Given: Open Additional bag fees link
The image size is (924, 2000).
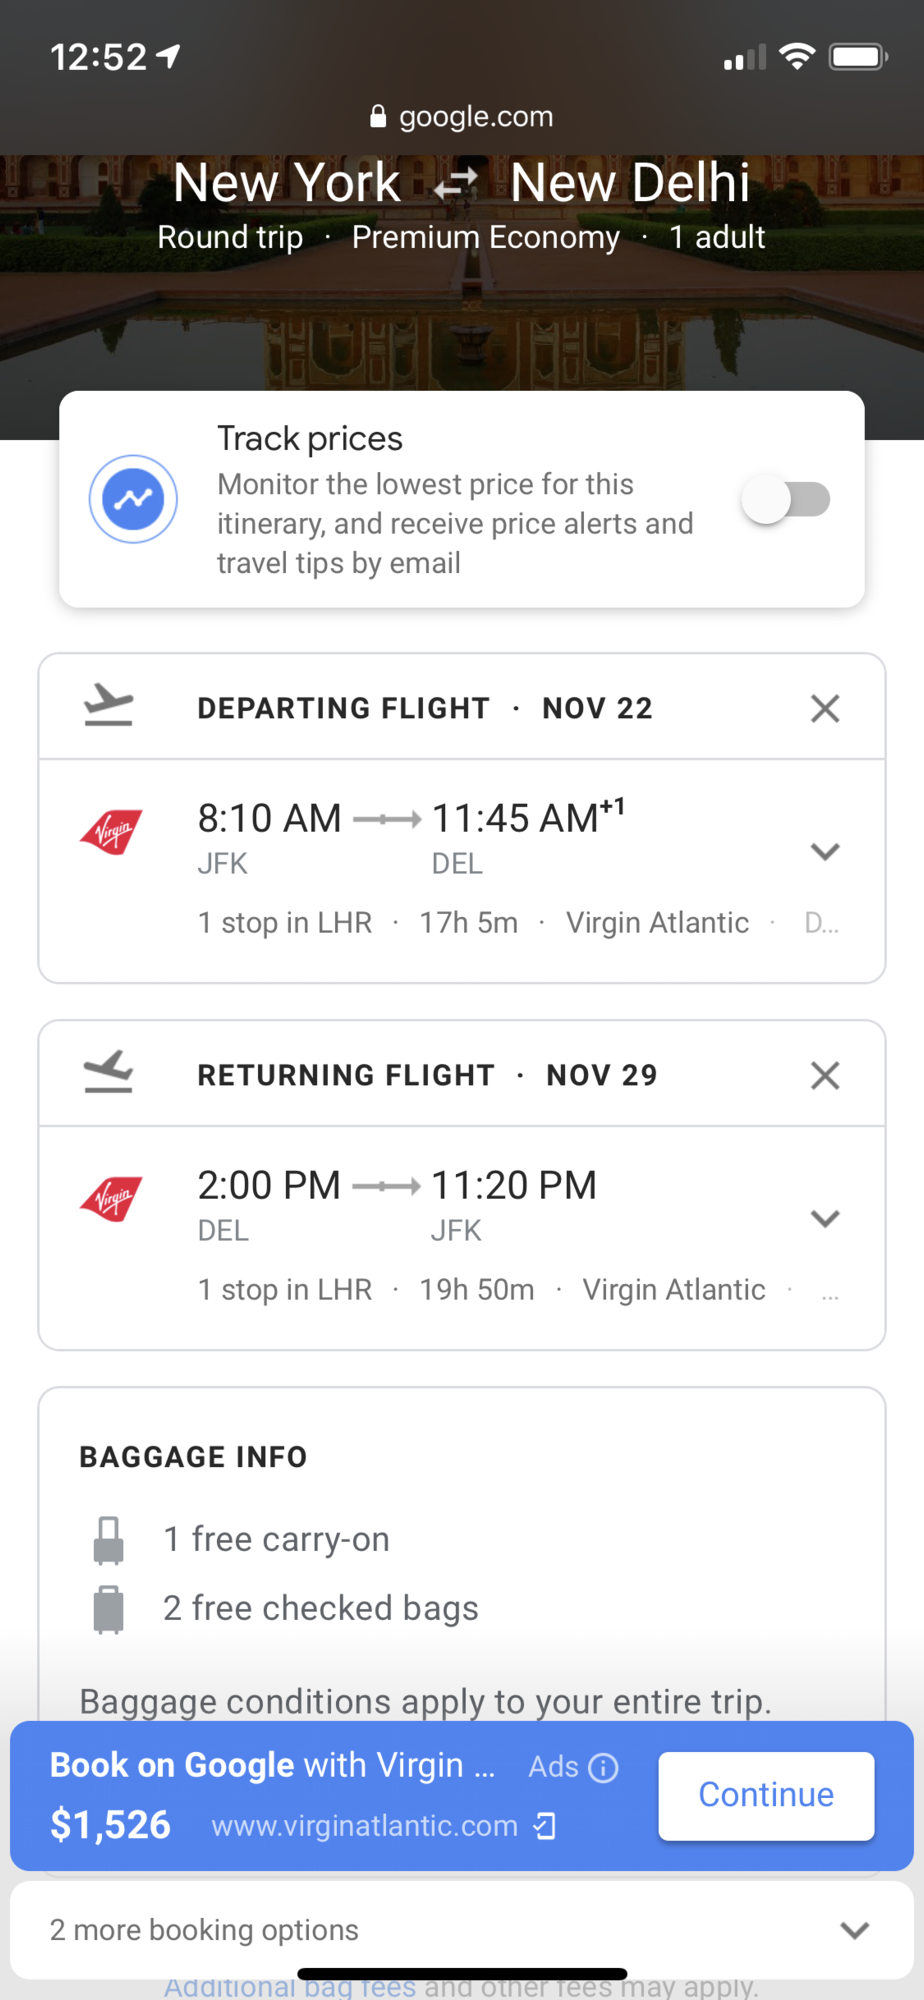Looking at the screenshot, I should coord(290,1988).
